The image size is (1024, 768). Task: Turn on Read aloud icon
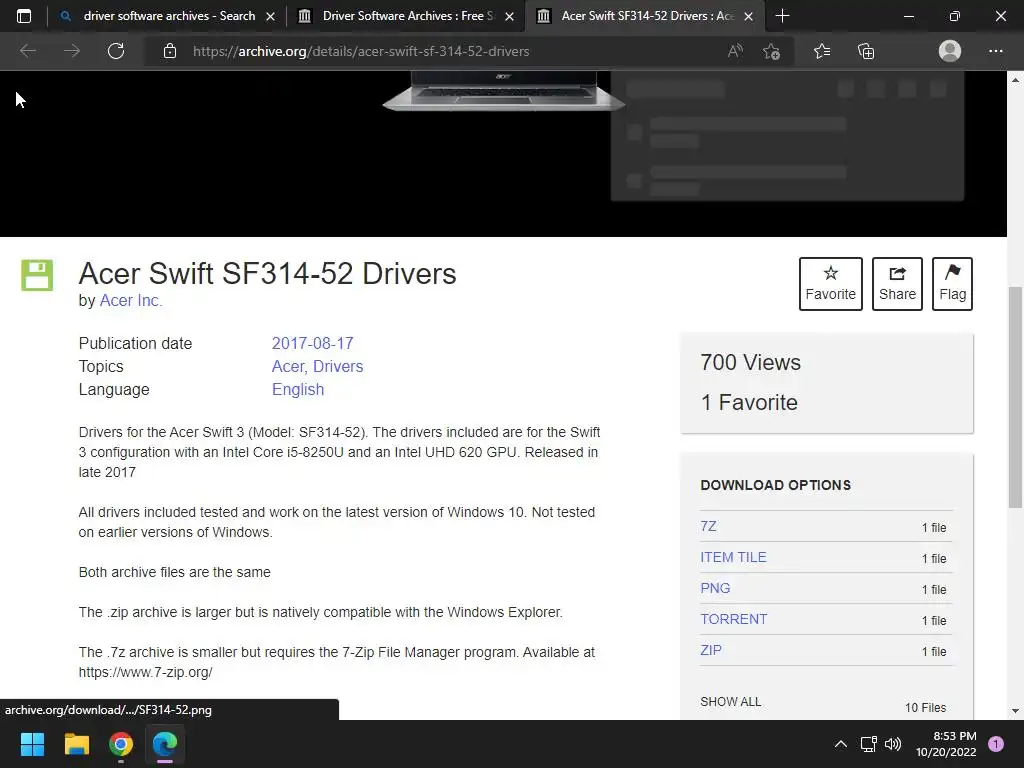[735, 51]
